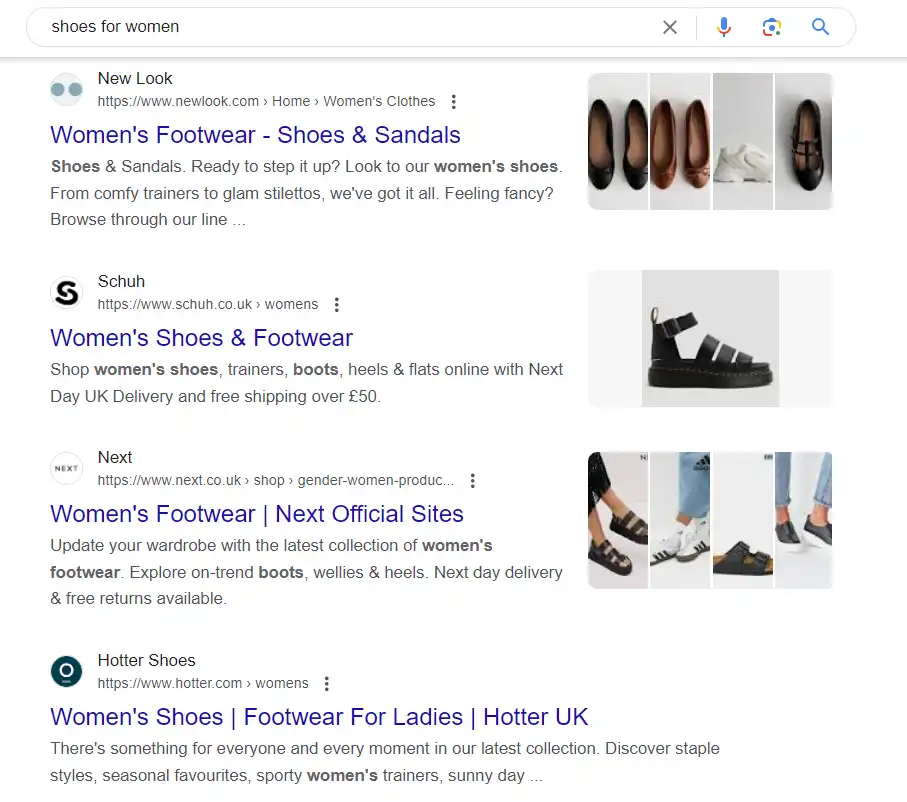This screenshot has height=802, width=907.
Task: Open Next black two-strap slide thumbnail
Action: tap(743, 520)
